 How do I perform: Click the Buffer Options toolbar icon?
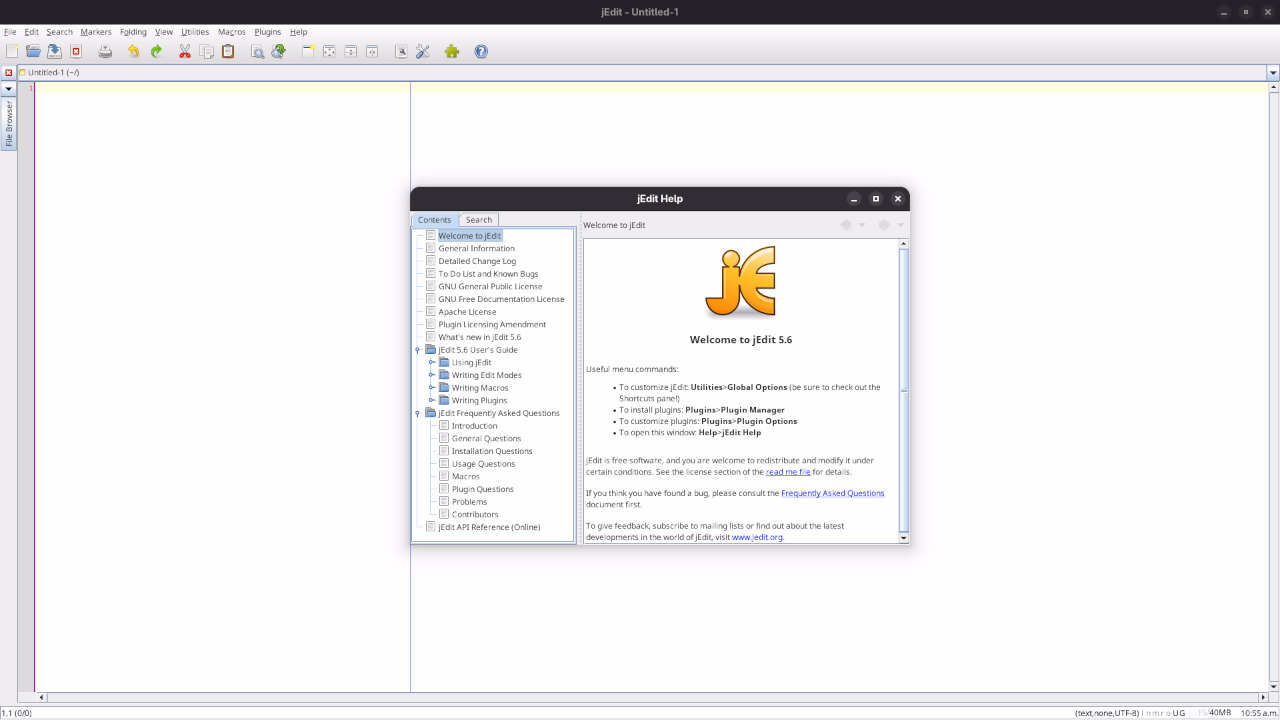pyautogui.click(x=401, y=51)
